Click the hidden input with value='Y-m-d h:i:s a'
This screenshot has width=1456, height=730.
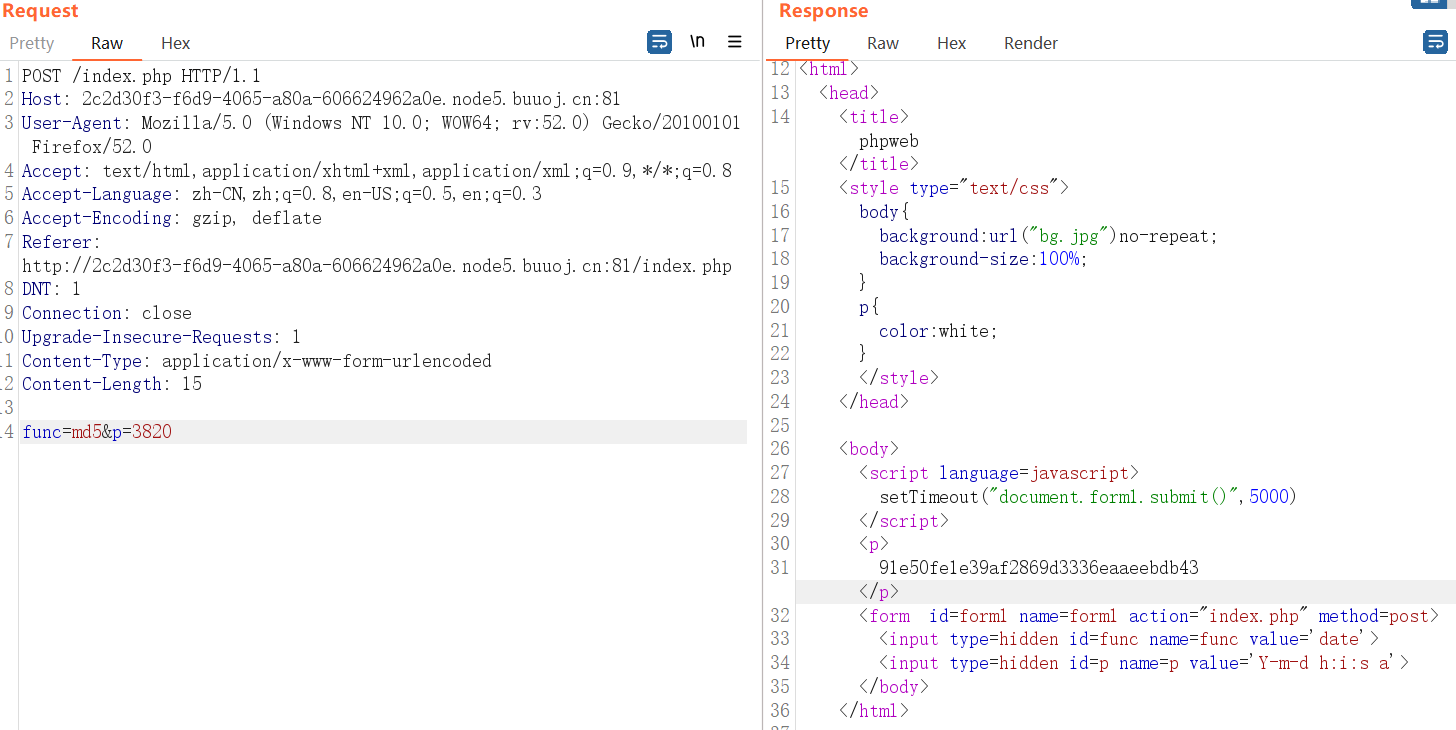tap(1144, 663)
